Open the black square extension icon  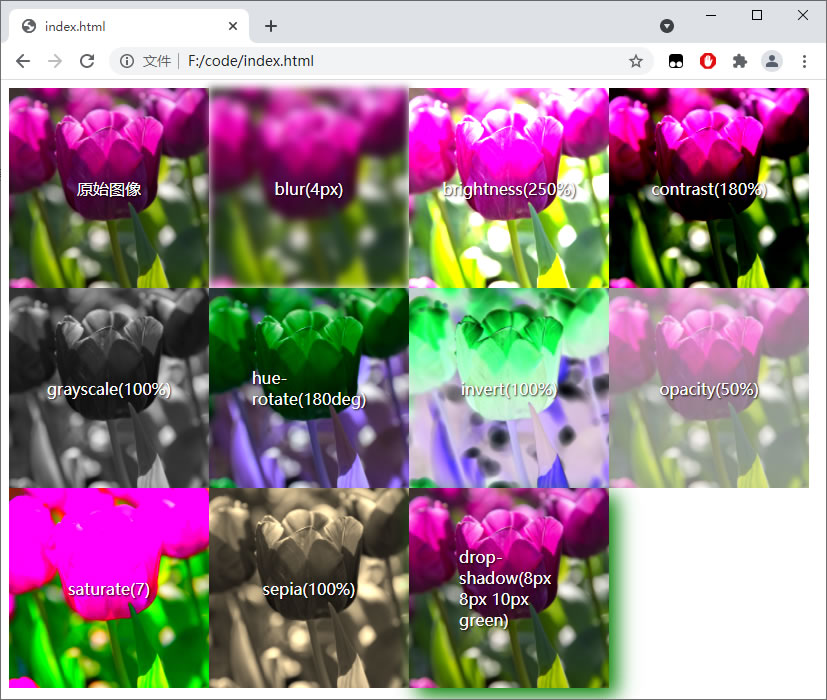point(676,61)
